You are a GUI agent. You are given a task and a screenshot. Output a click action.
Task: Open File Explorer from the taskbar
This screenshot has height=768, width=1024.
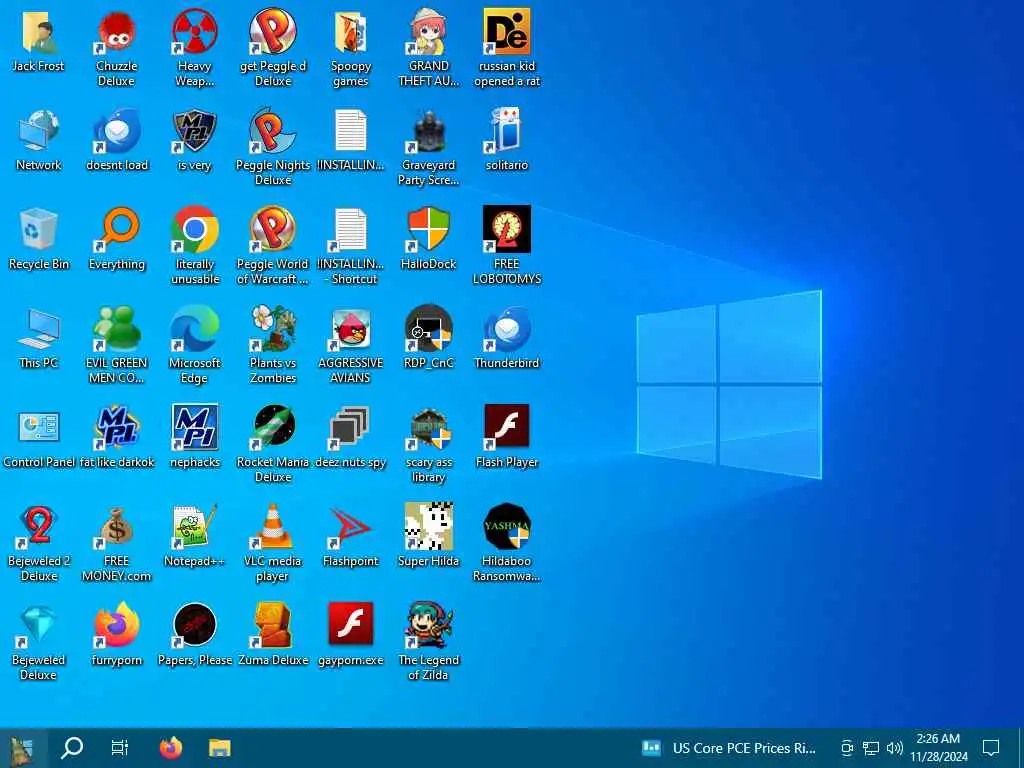click(x=220, y=748)
